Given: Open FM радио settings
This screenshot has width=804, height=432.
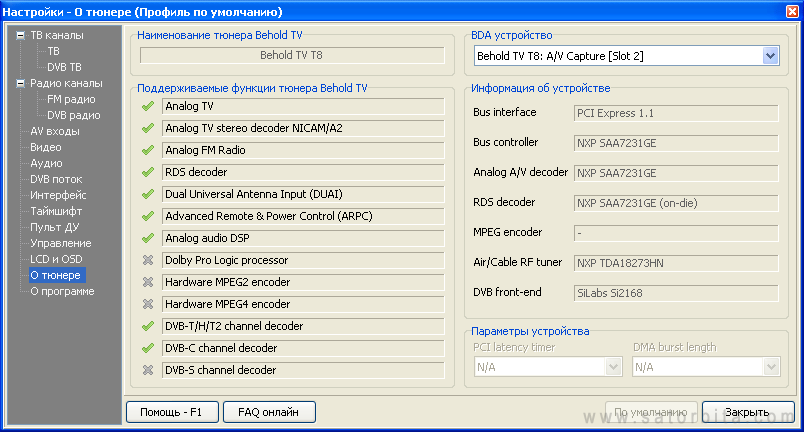Looking at the screenshot, I should 71,99.
